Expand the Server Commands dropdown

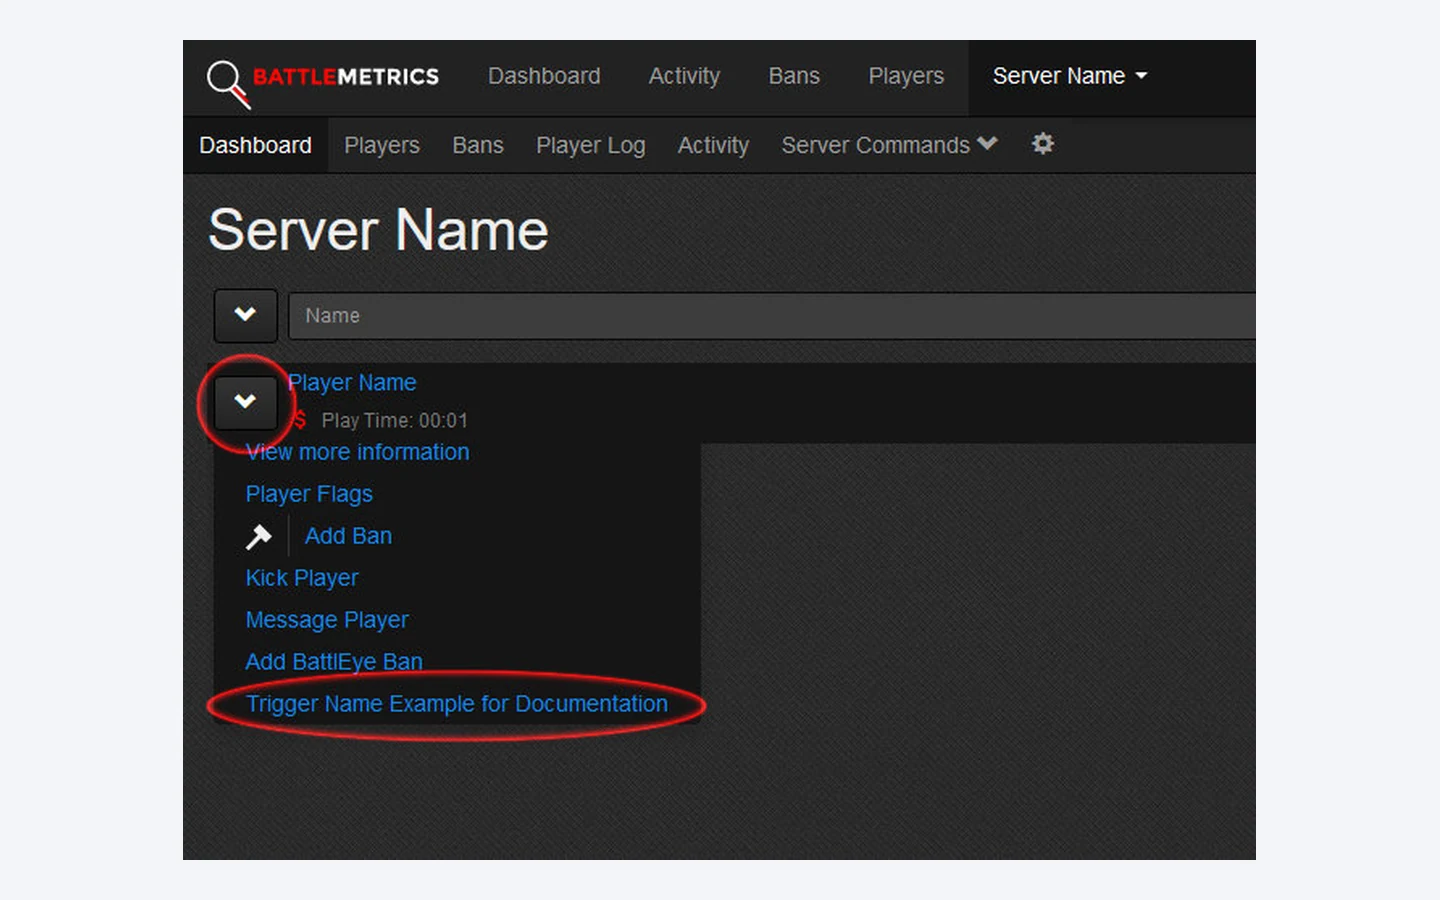(890, 145)
